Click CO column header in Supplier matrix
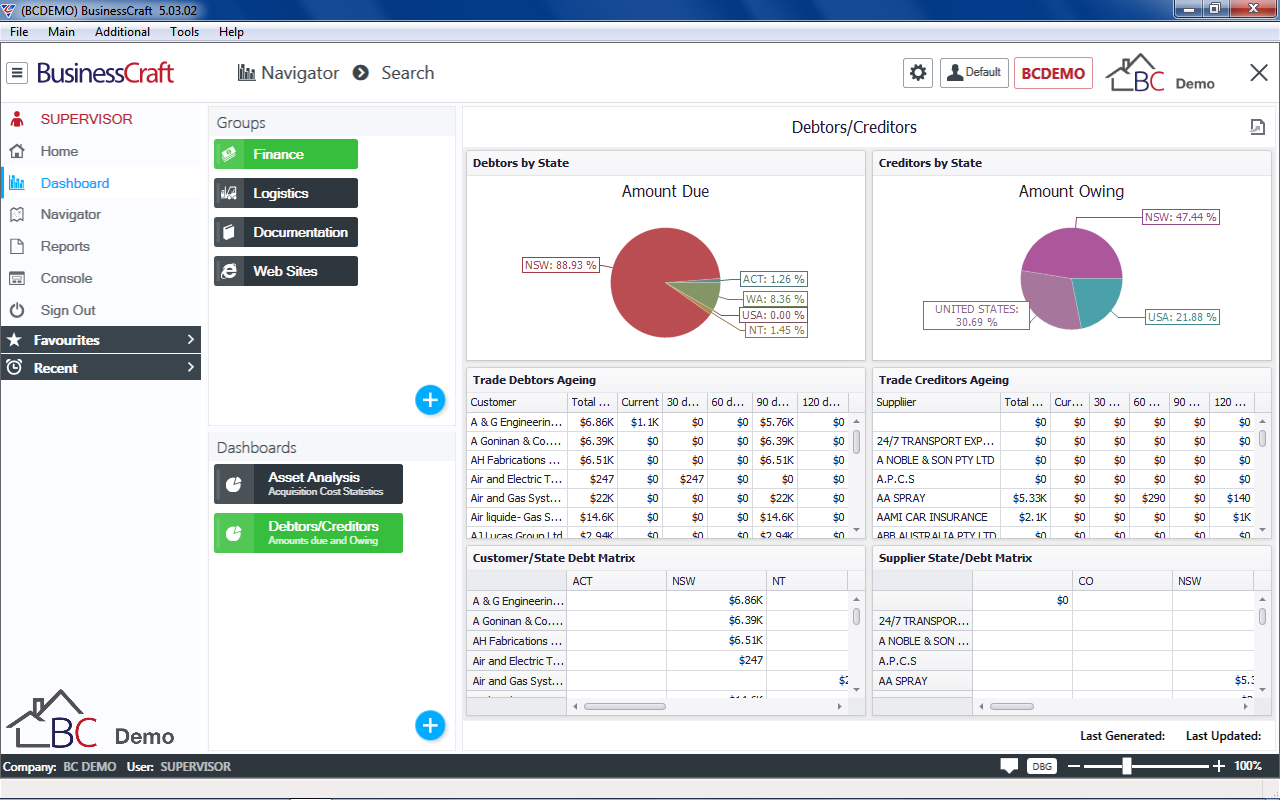 point(1123,581)
